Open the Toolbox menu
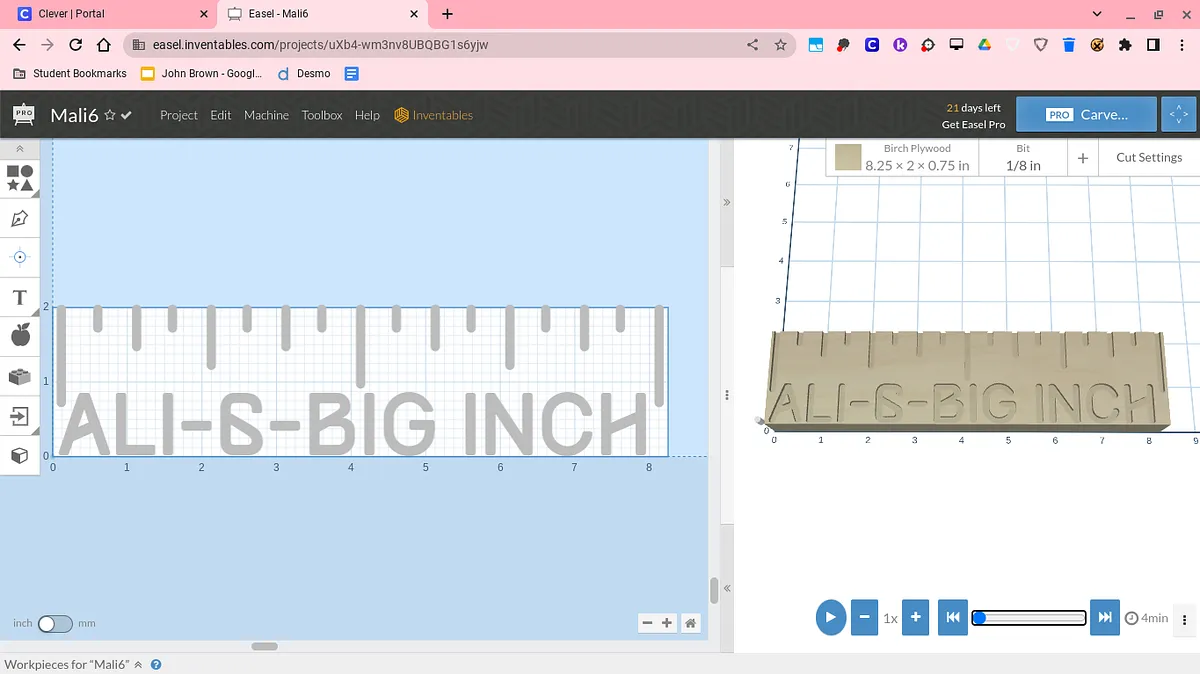Viewport: 1200px width, 674px height. coord(322,115)
